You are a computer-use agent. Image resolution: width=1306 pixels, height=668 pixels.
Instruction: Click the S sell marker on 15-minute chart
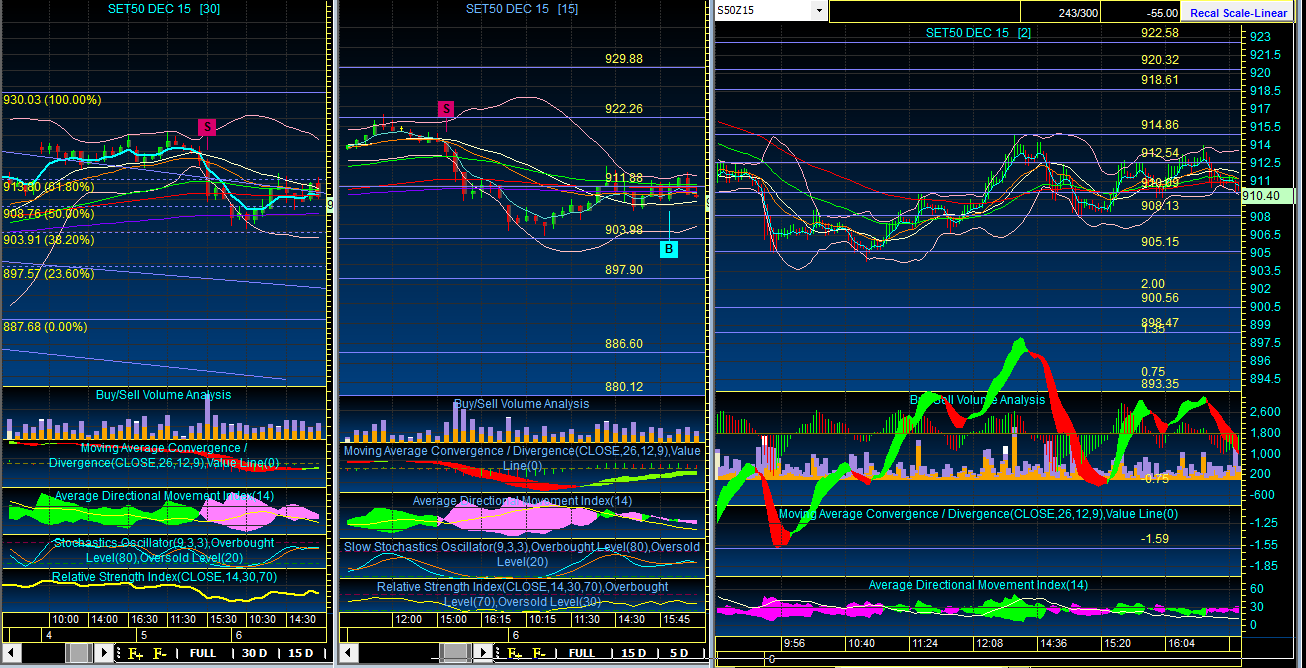pyautogui.click(x=446, y=108)
